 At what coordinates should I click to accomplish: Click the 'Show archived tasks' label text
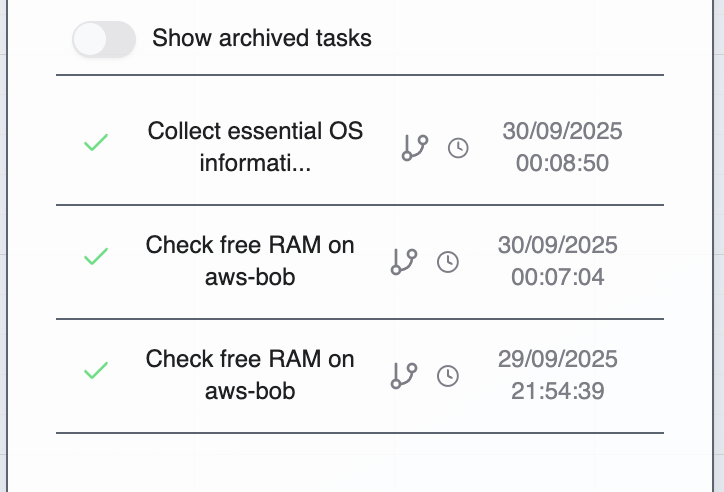[x=261, y=39]
